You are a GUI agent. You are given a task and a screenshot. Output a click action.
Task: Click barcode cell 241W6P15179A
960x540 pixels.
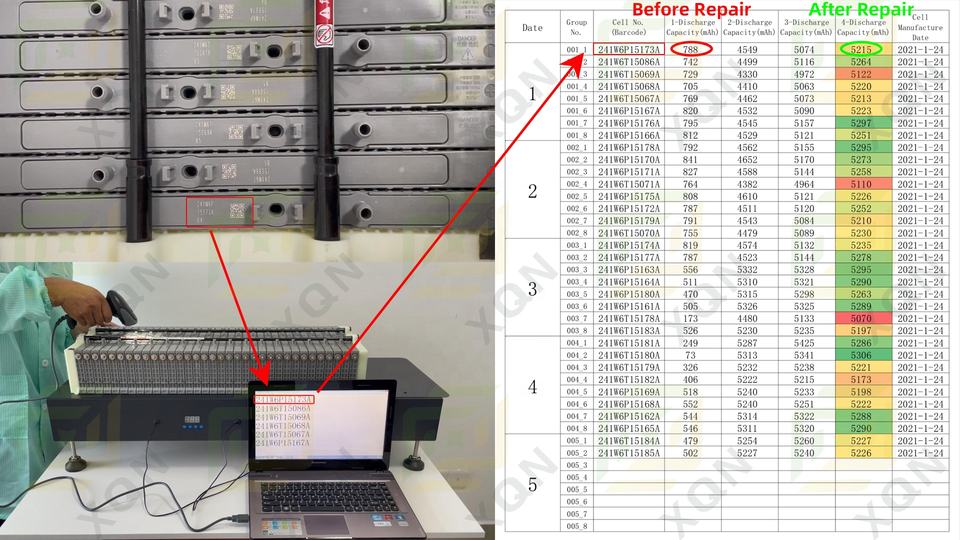pos(629,221)
